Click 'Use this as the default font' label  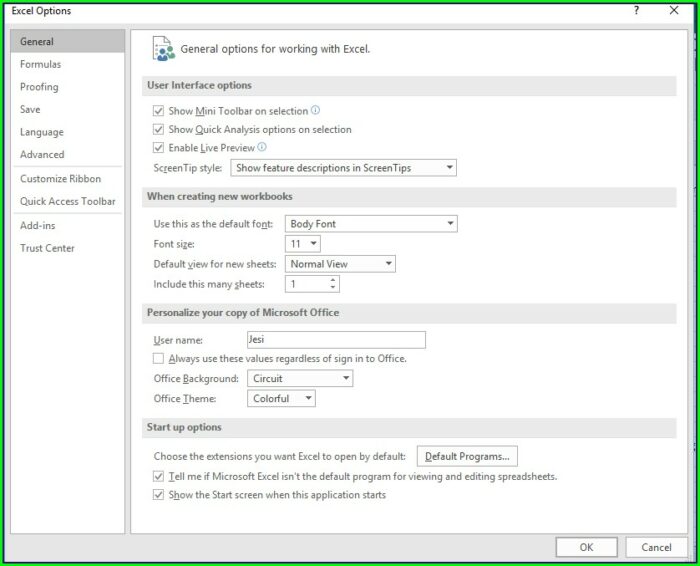point(213,224)
